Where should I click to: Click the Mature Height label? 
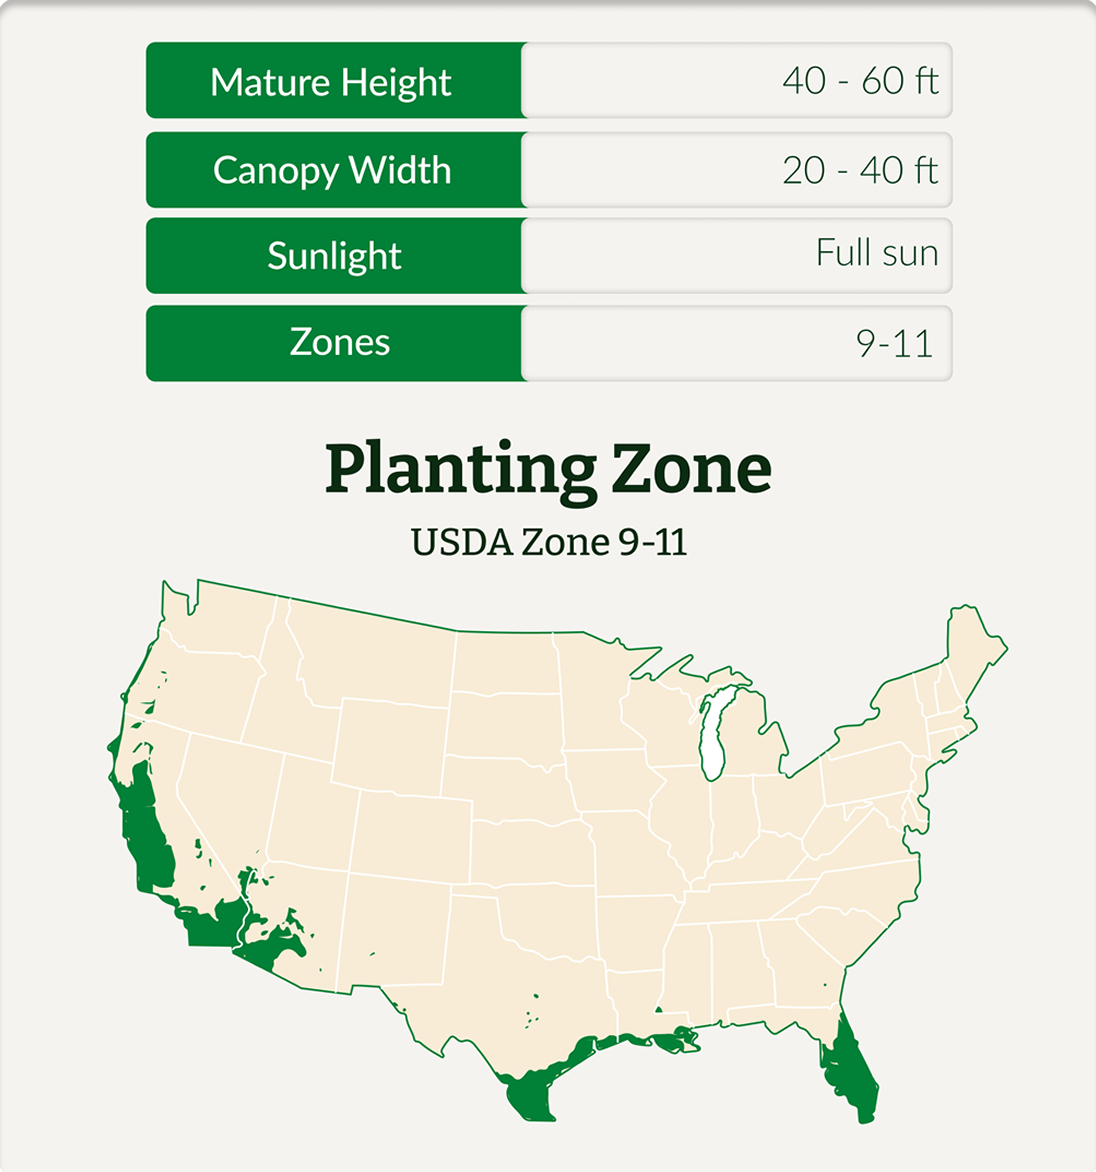(330, 81)
